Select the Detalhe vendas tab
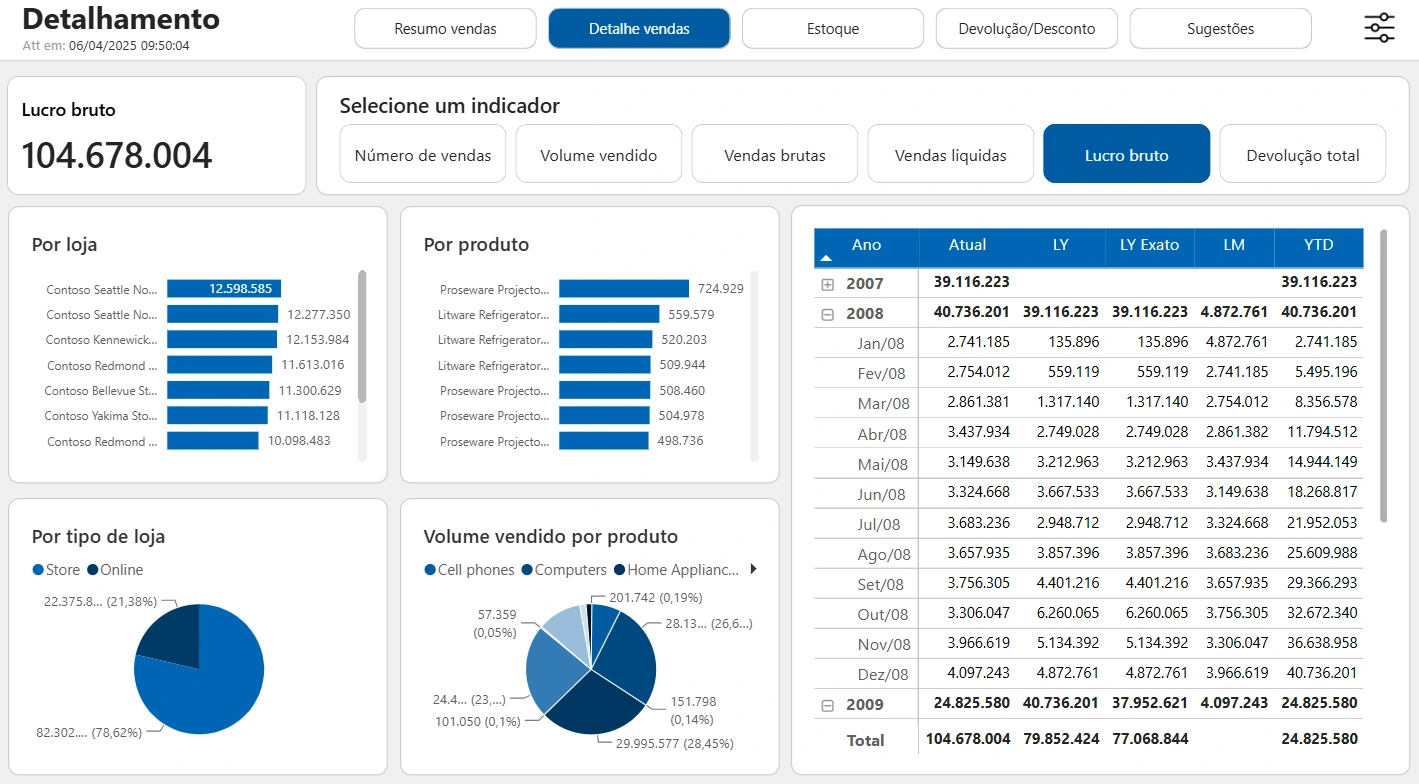The height and width of the screenshot is (784, 1419). coord(639,29)
